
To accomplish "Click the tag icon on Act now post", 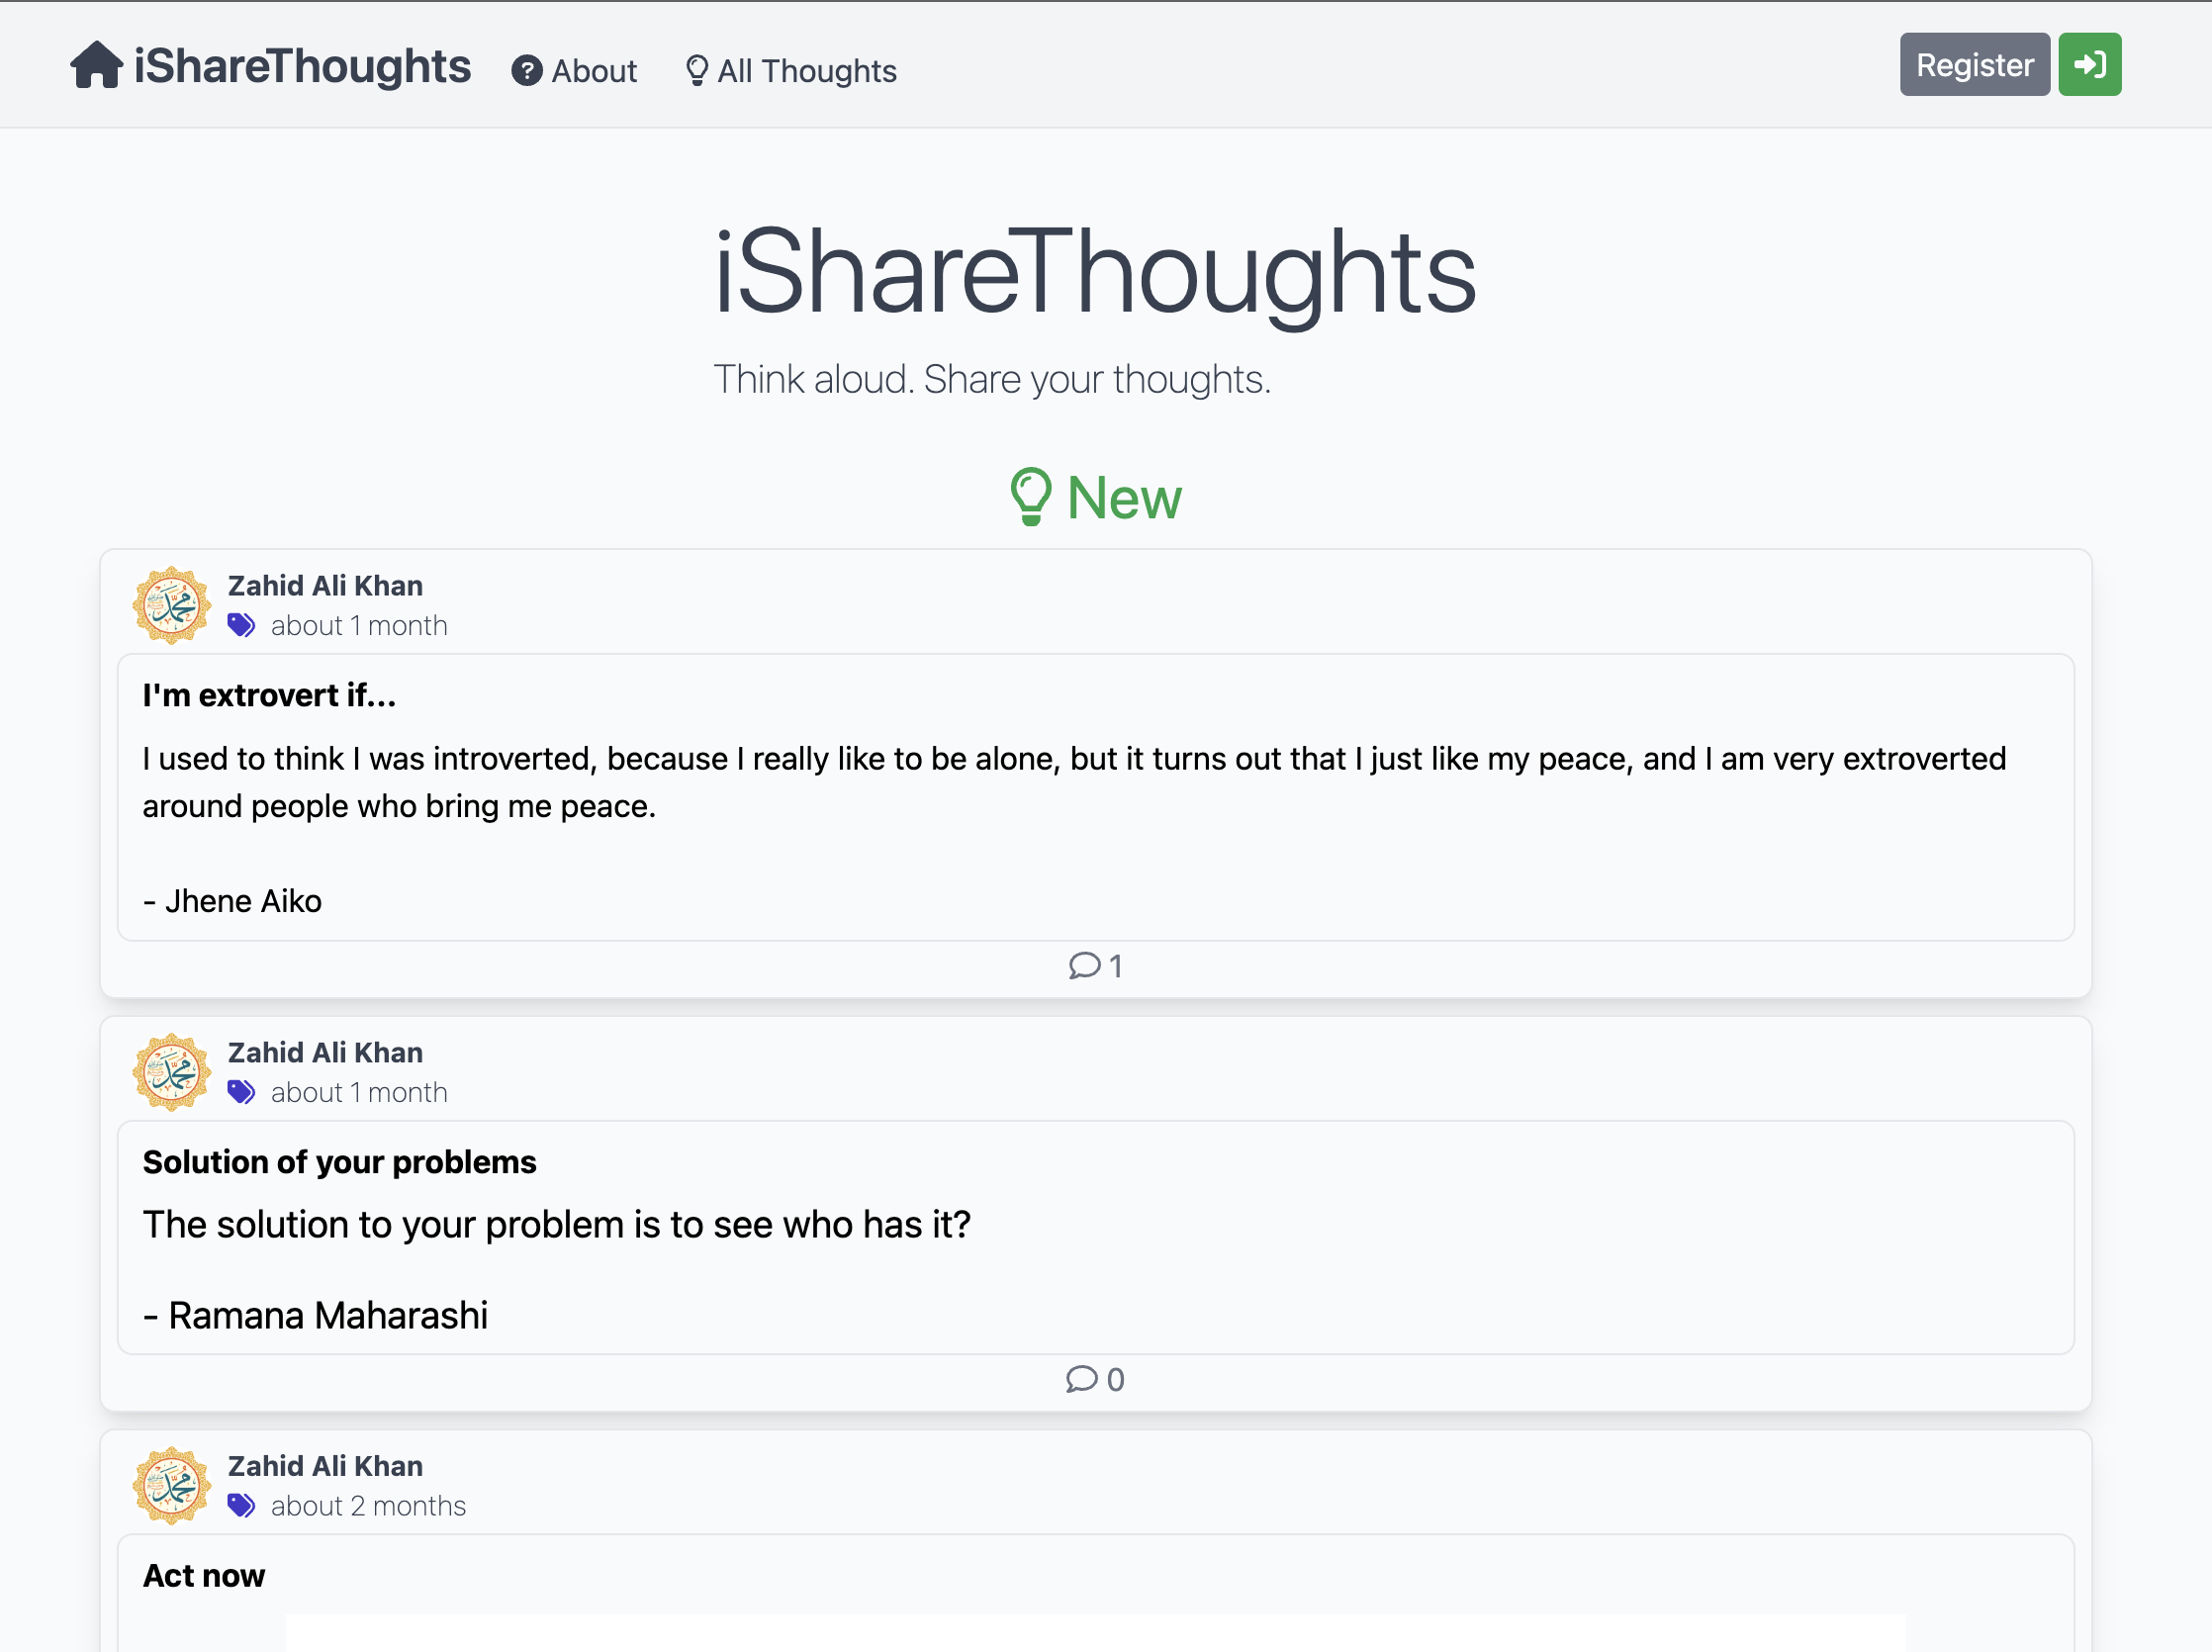I will pyautogui.click(x=241, y=1506).
